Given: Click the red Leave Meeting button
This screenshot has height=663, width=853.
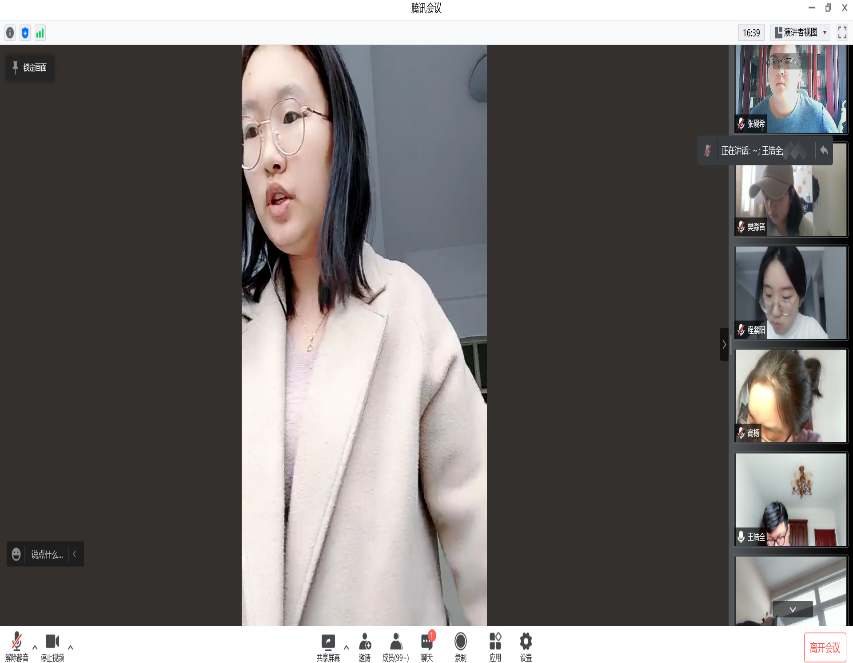Looking at the screenshot, I should coord(825,647).
